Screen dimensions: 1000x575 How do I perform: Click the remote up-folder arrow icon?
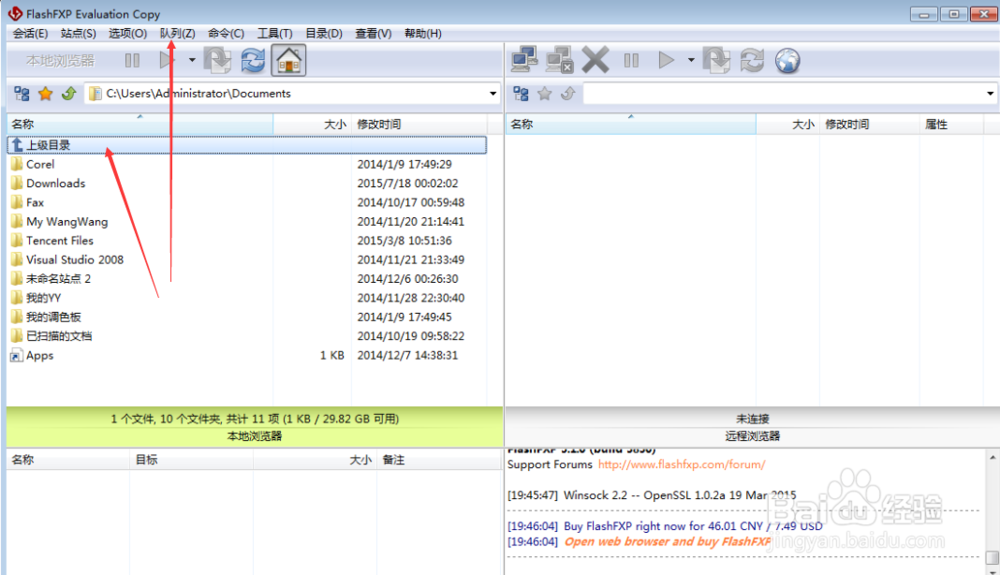point(568,94)
